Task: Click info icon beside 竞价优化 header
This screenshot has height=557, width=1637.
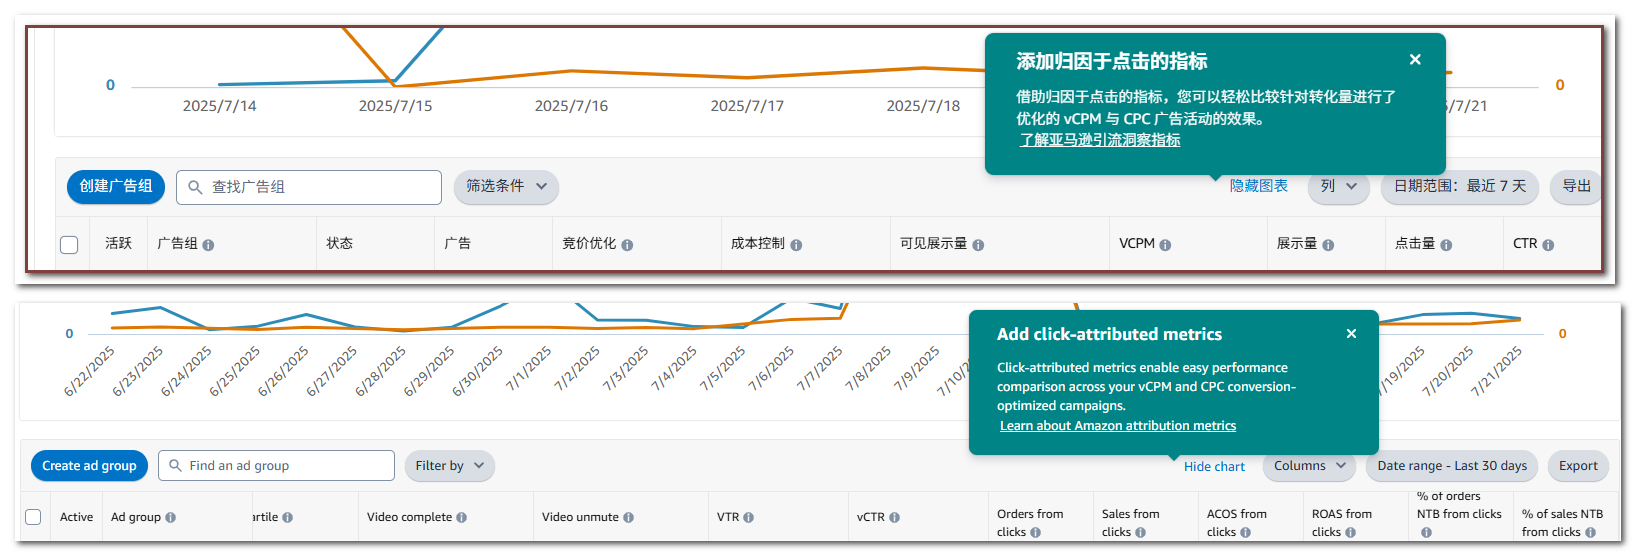Action: point(627,245)
